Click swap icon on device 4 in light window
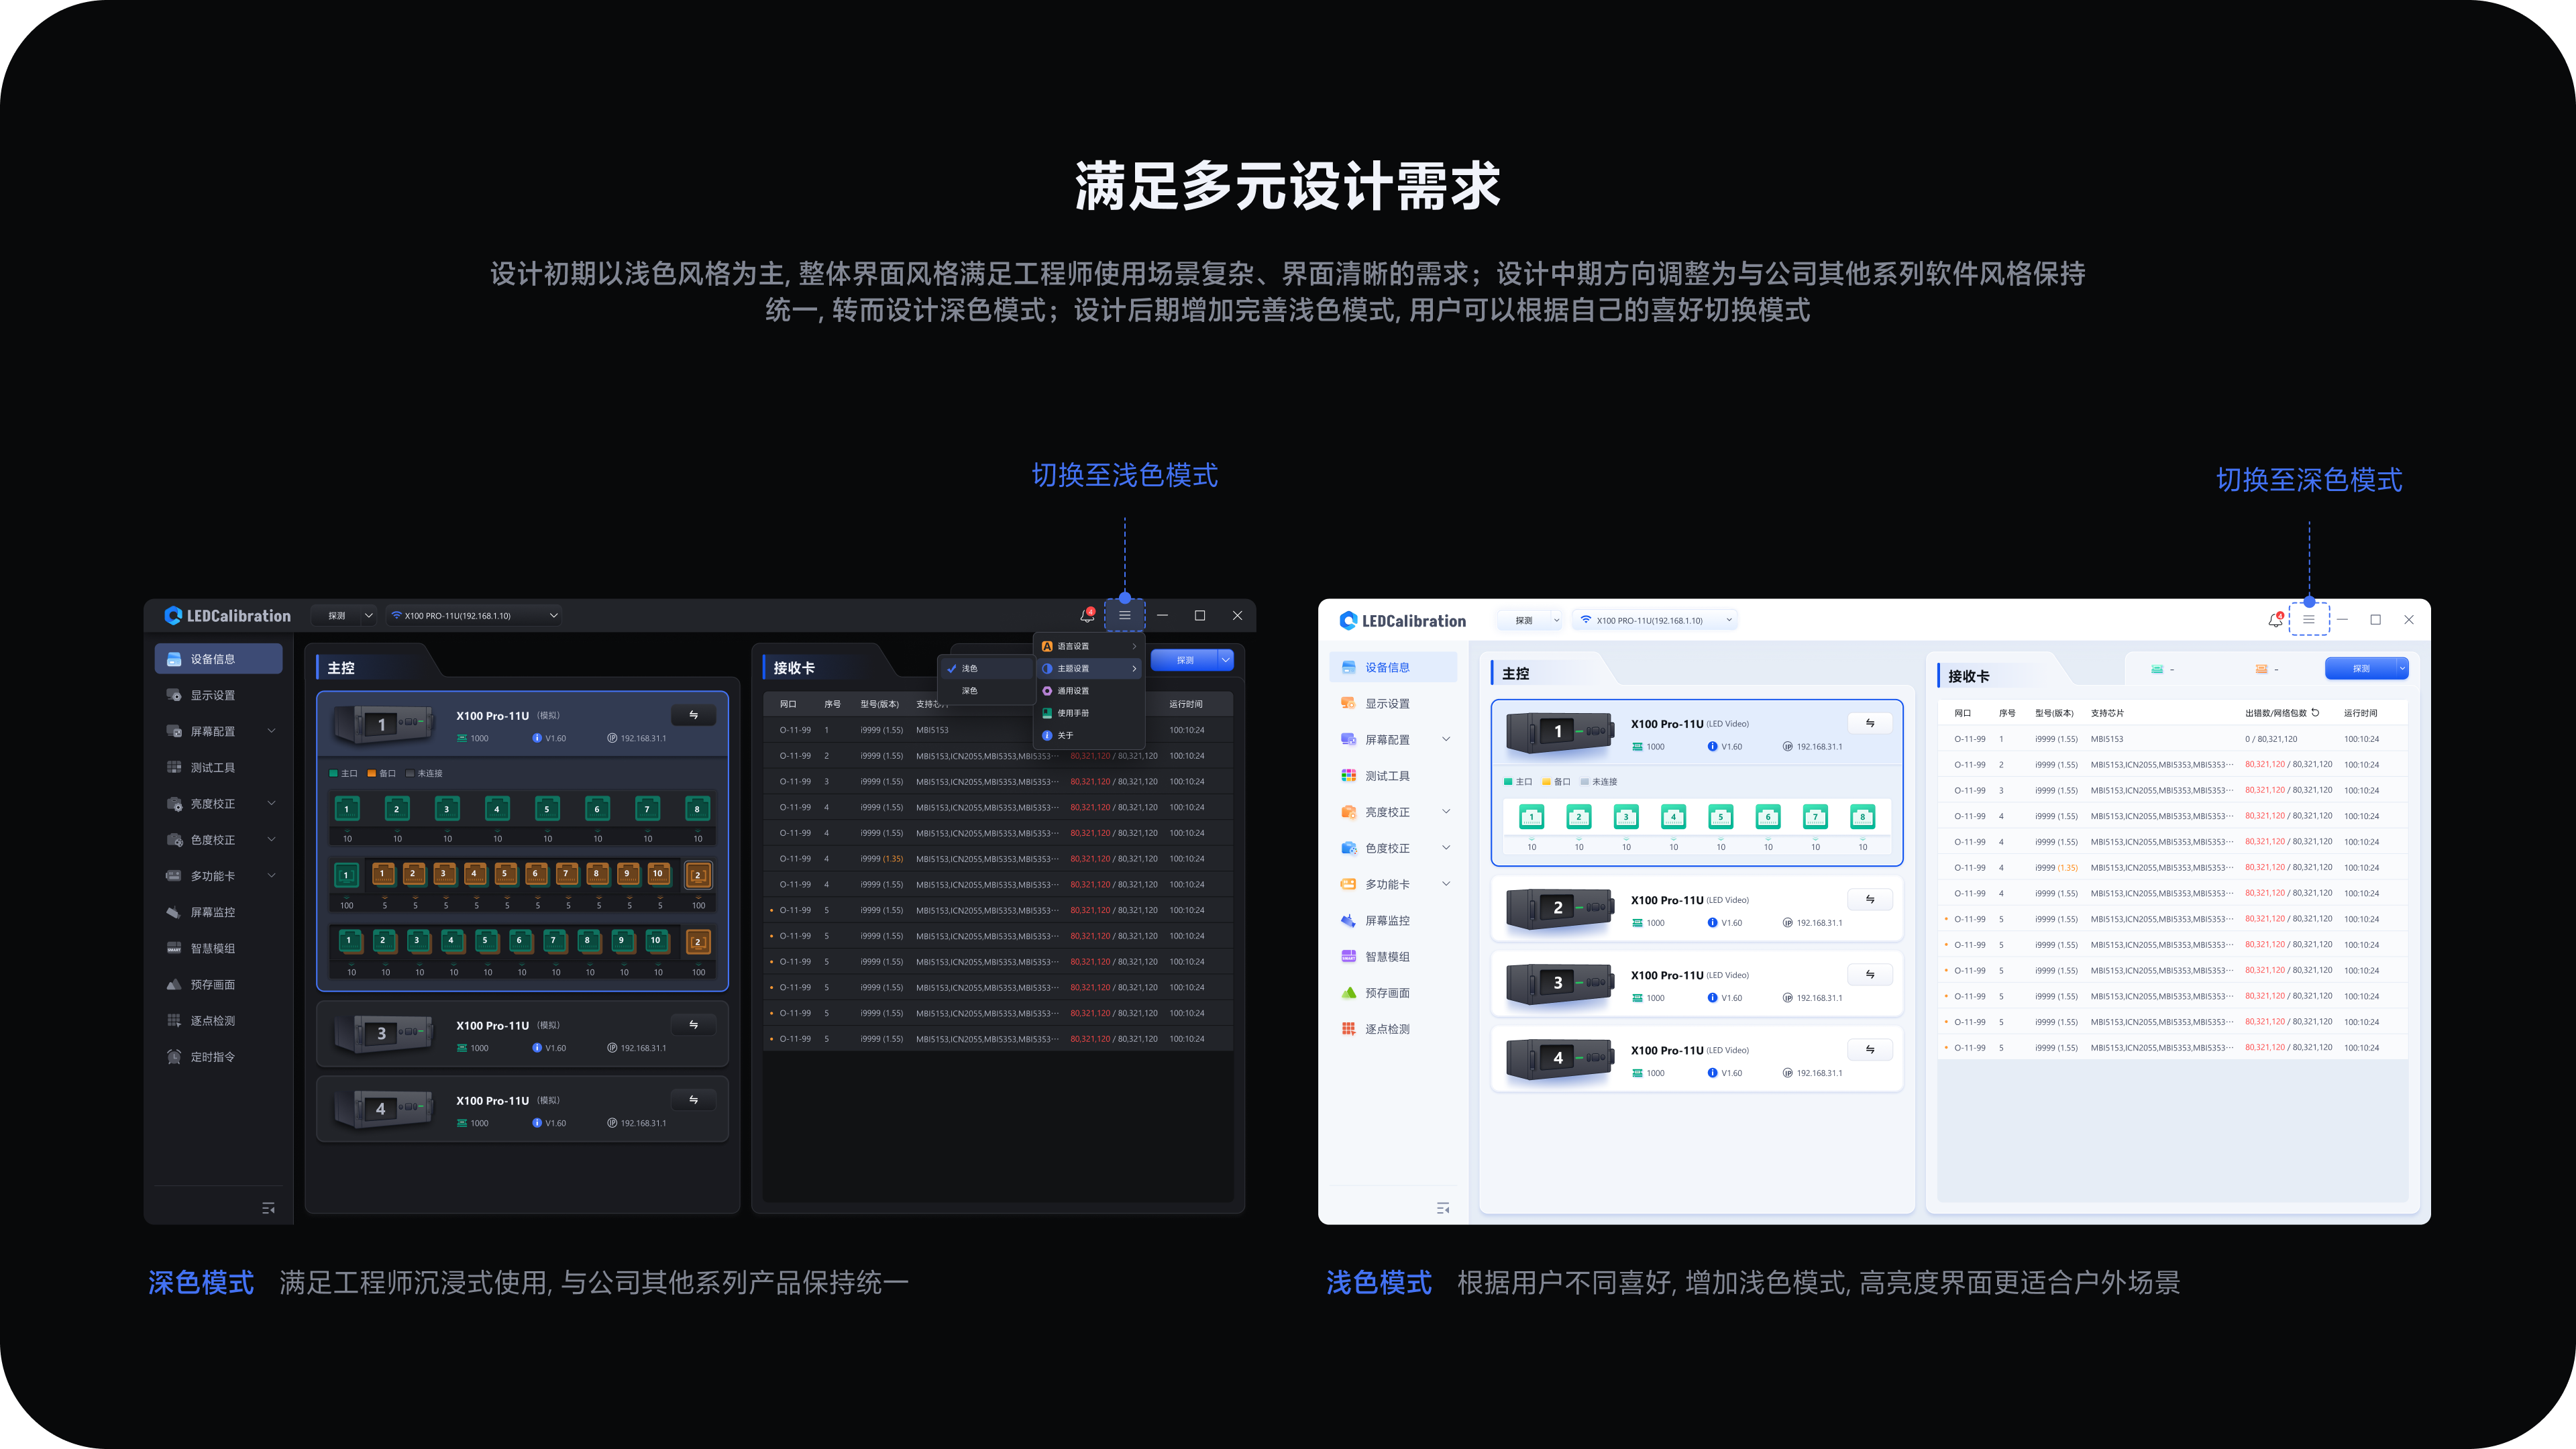This screenshot has width=2576, height=1449. (x=1869, y=1049)
